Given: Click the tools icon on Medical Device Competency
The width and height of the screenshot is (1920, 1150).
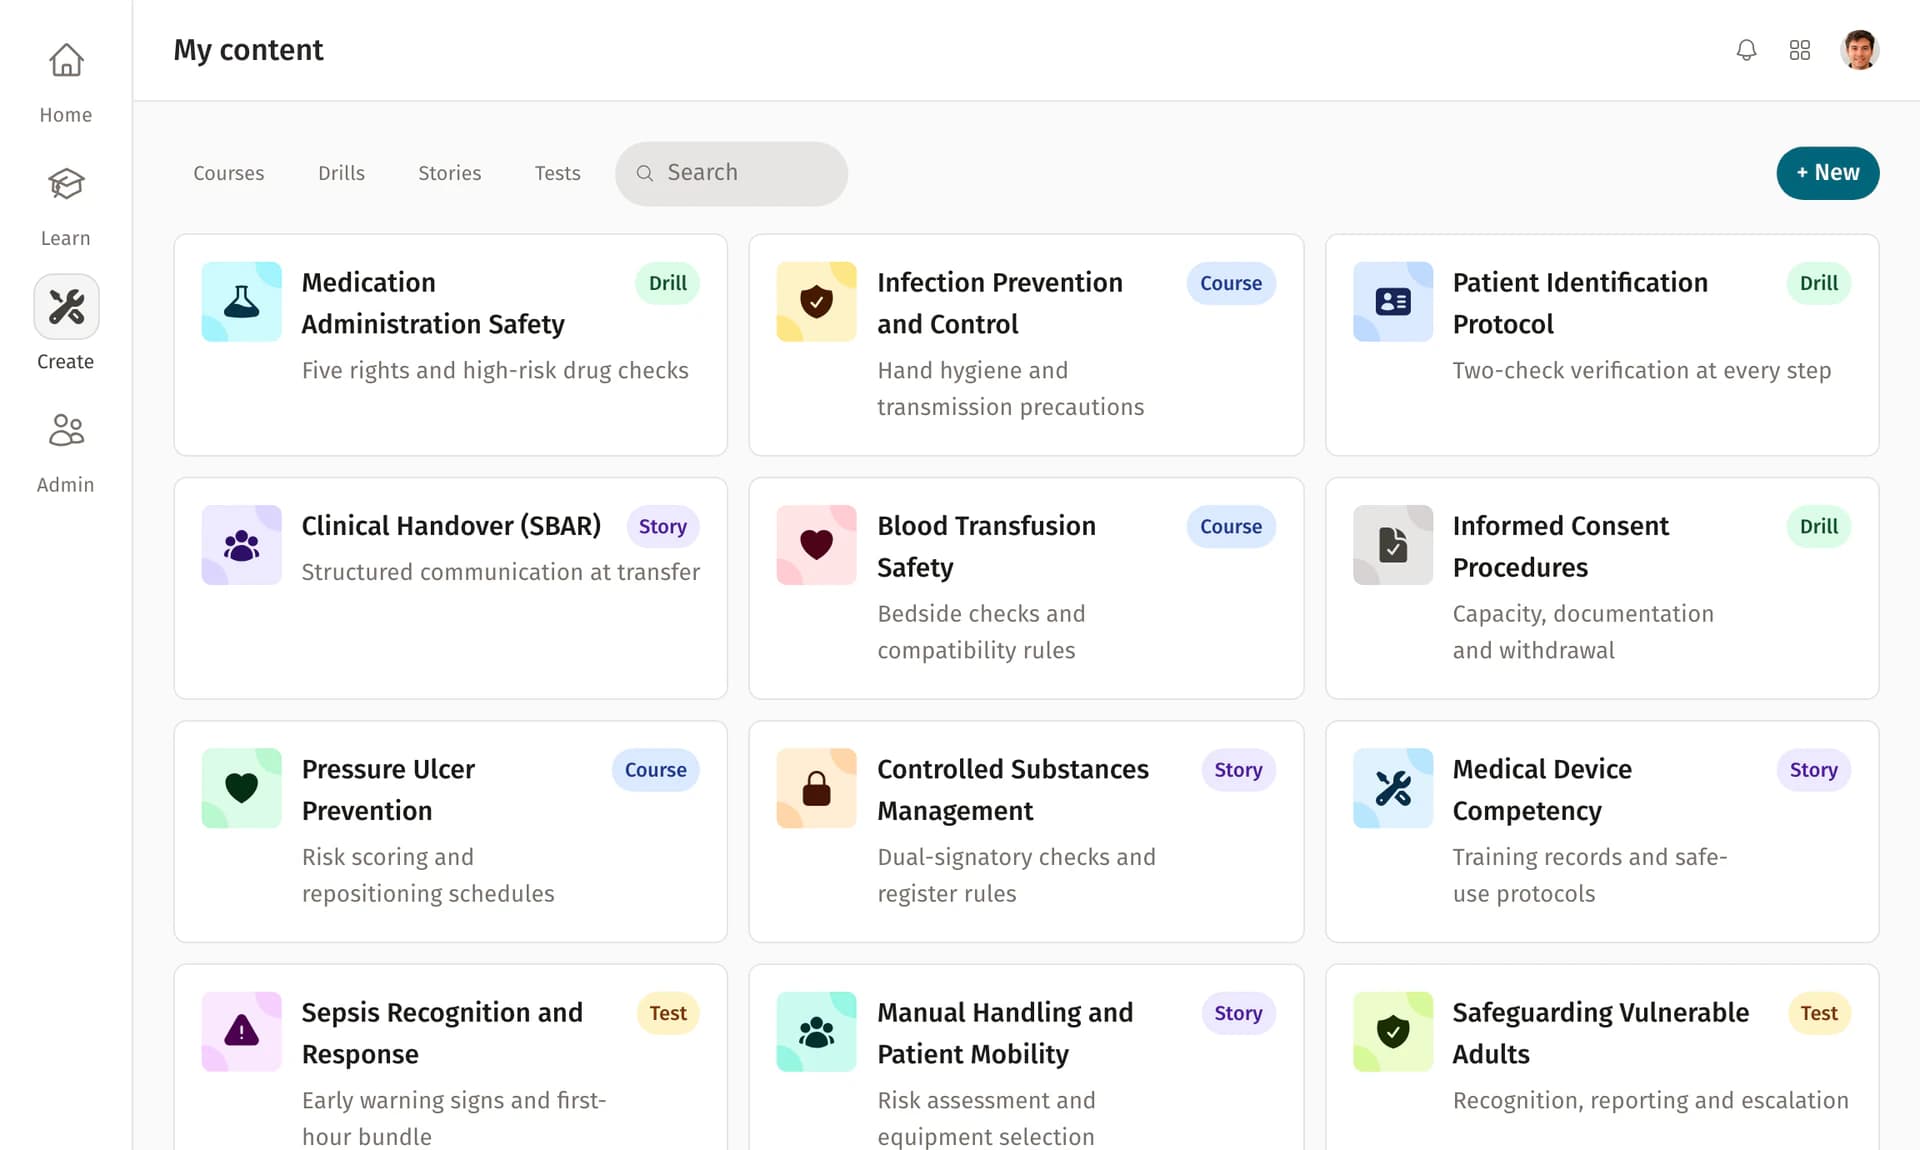Looking at the screenshot, I should click(x=1392, y=788).
